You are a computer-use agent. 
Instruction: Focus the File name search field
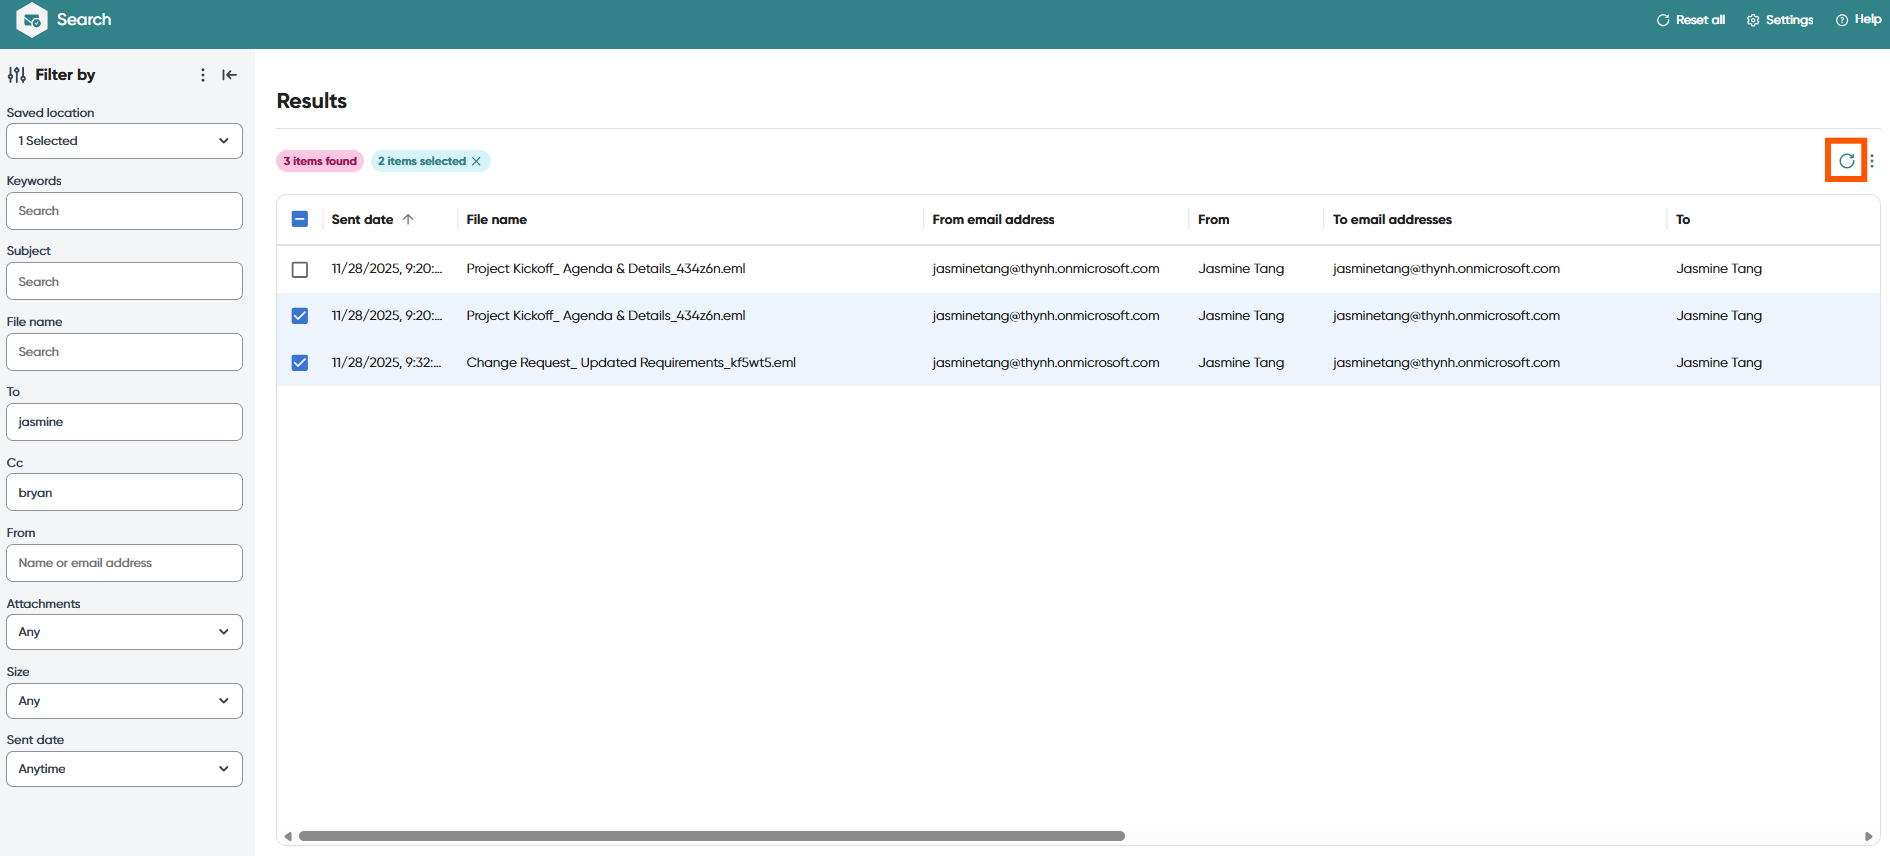[124, 352]
